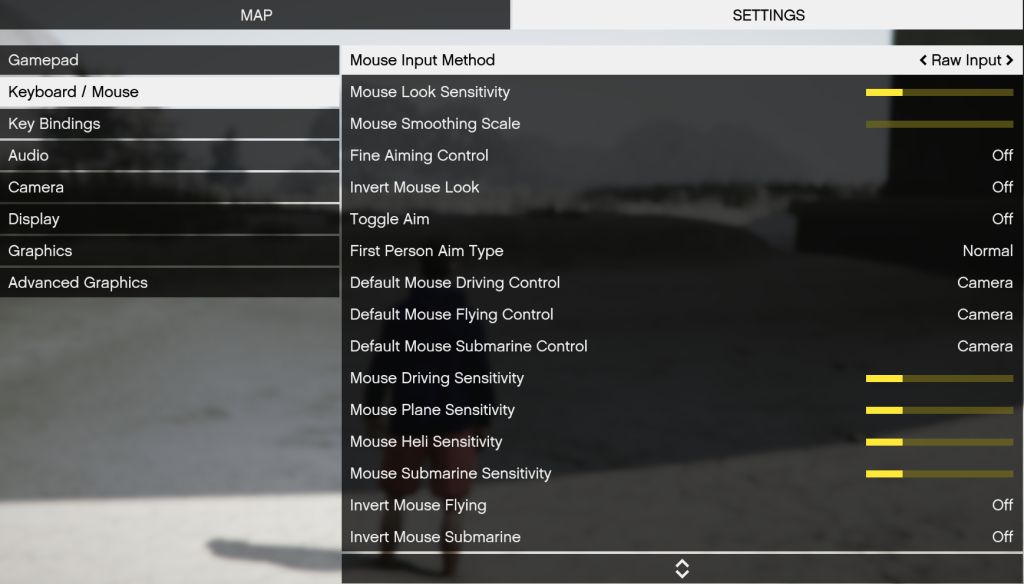
Task: Click the left arrow beside Raw Input
Action: [923, 60]
